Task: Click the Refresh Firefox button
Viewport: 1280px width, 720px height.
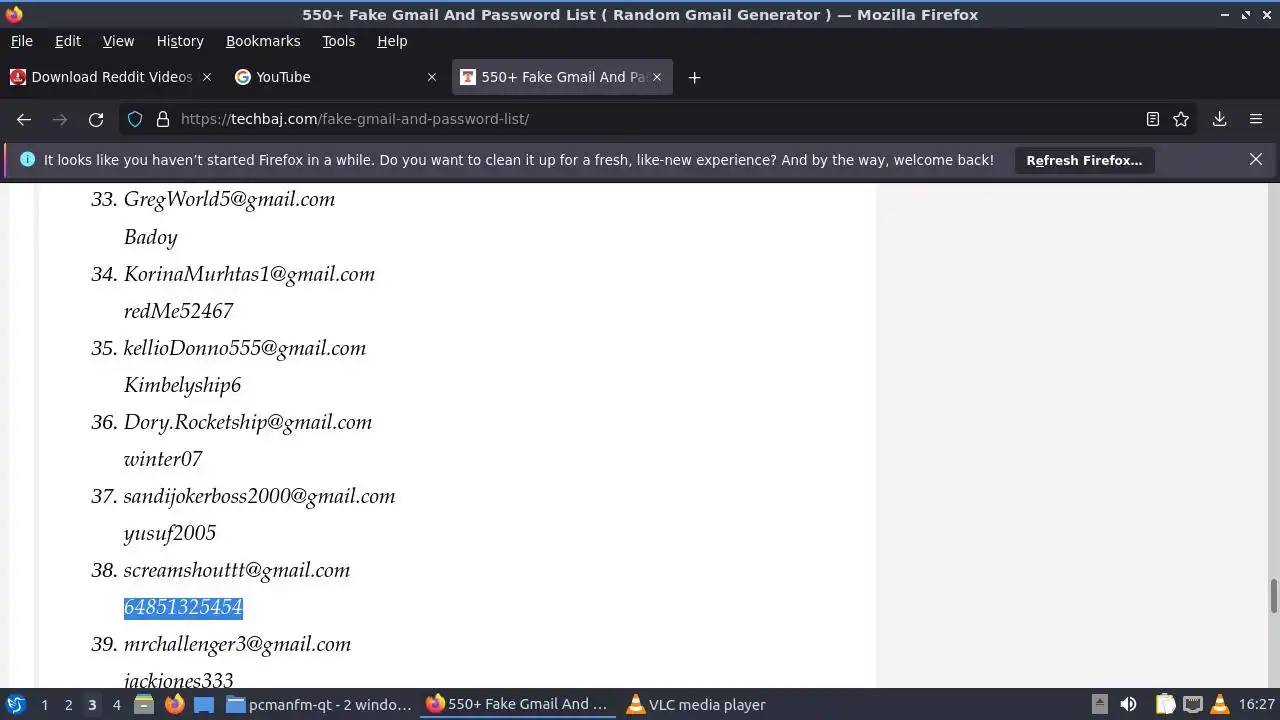Action: click(x=1084, y=160)
